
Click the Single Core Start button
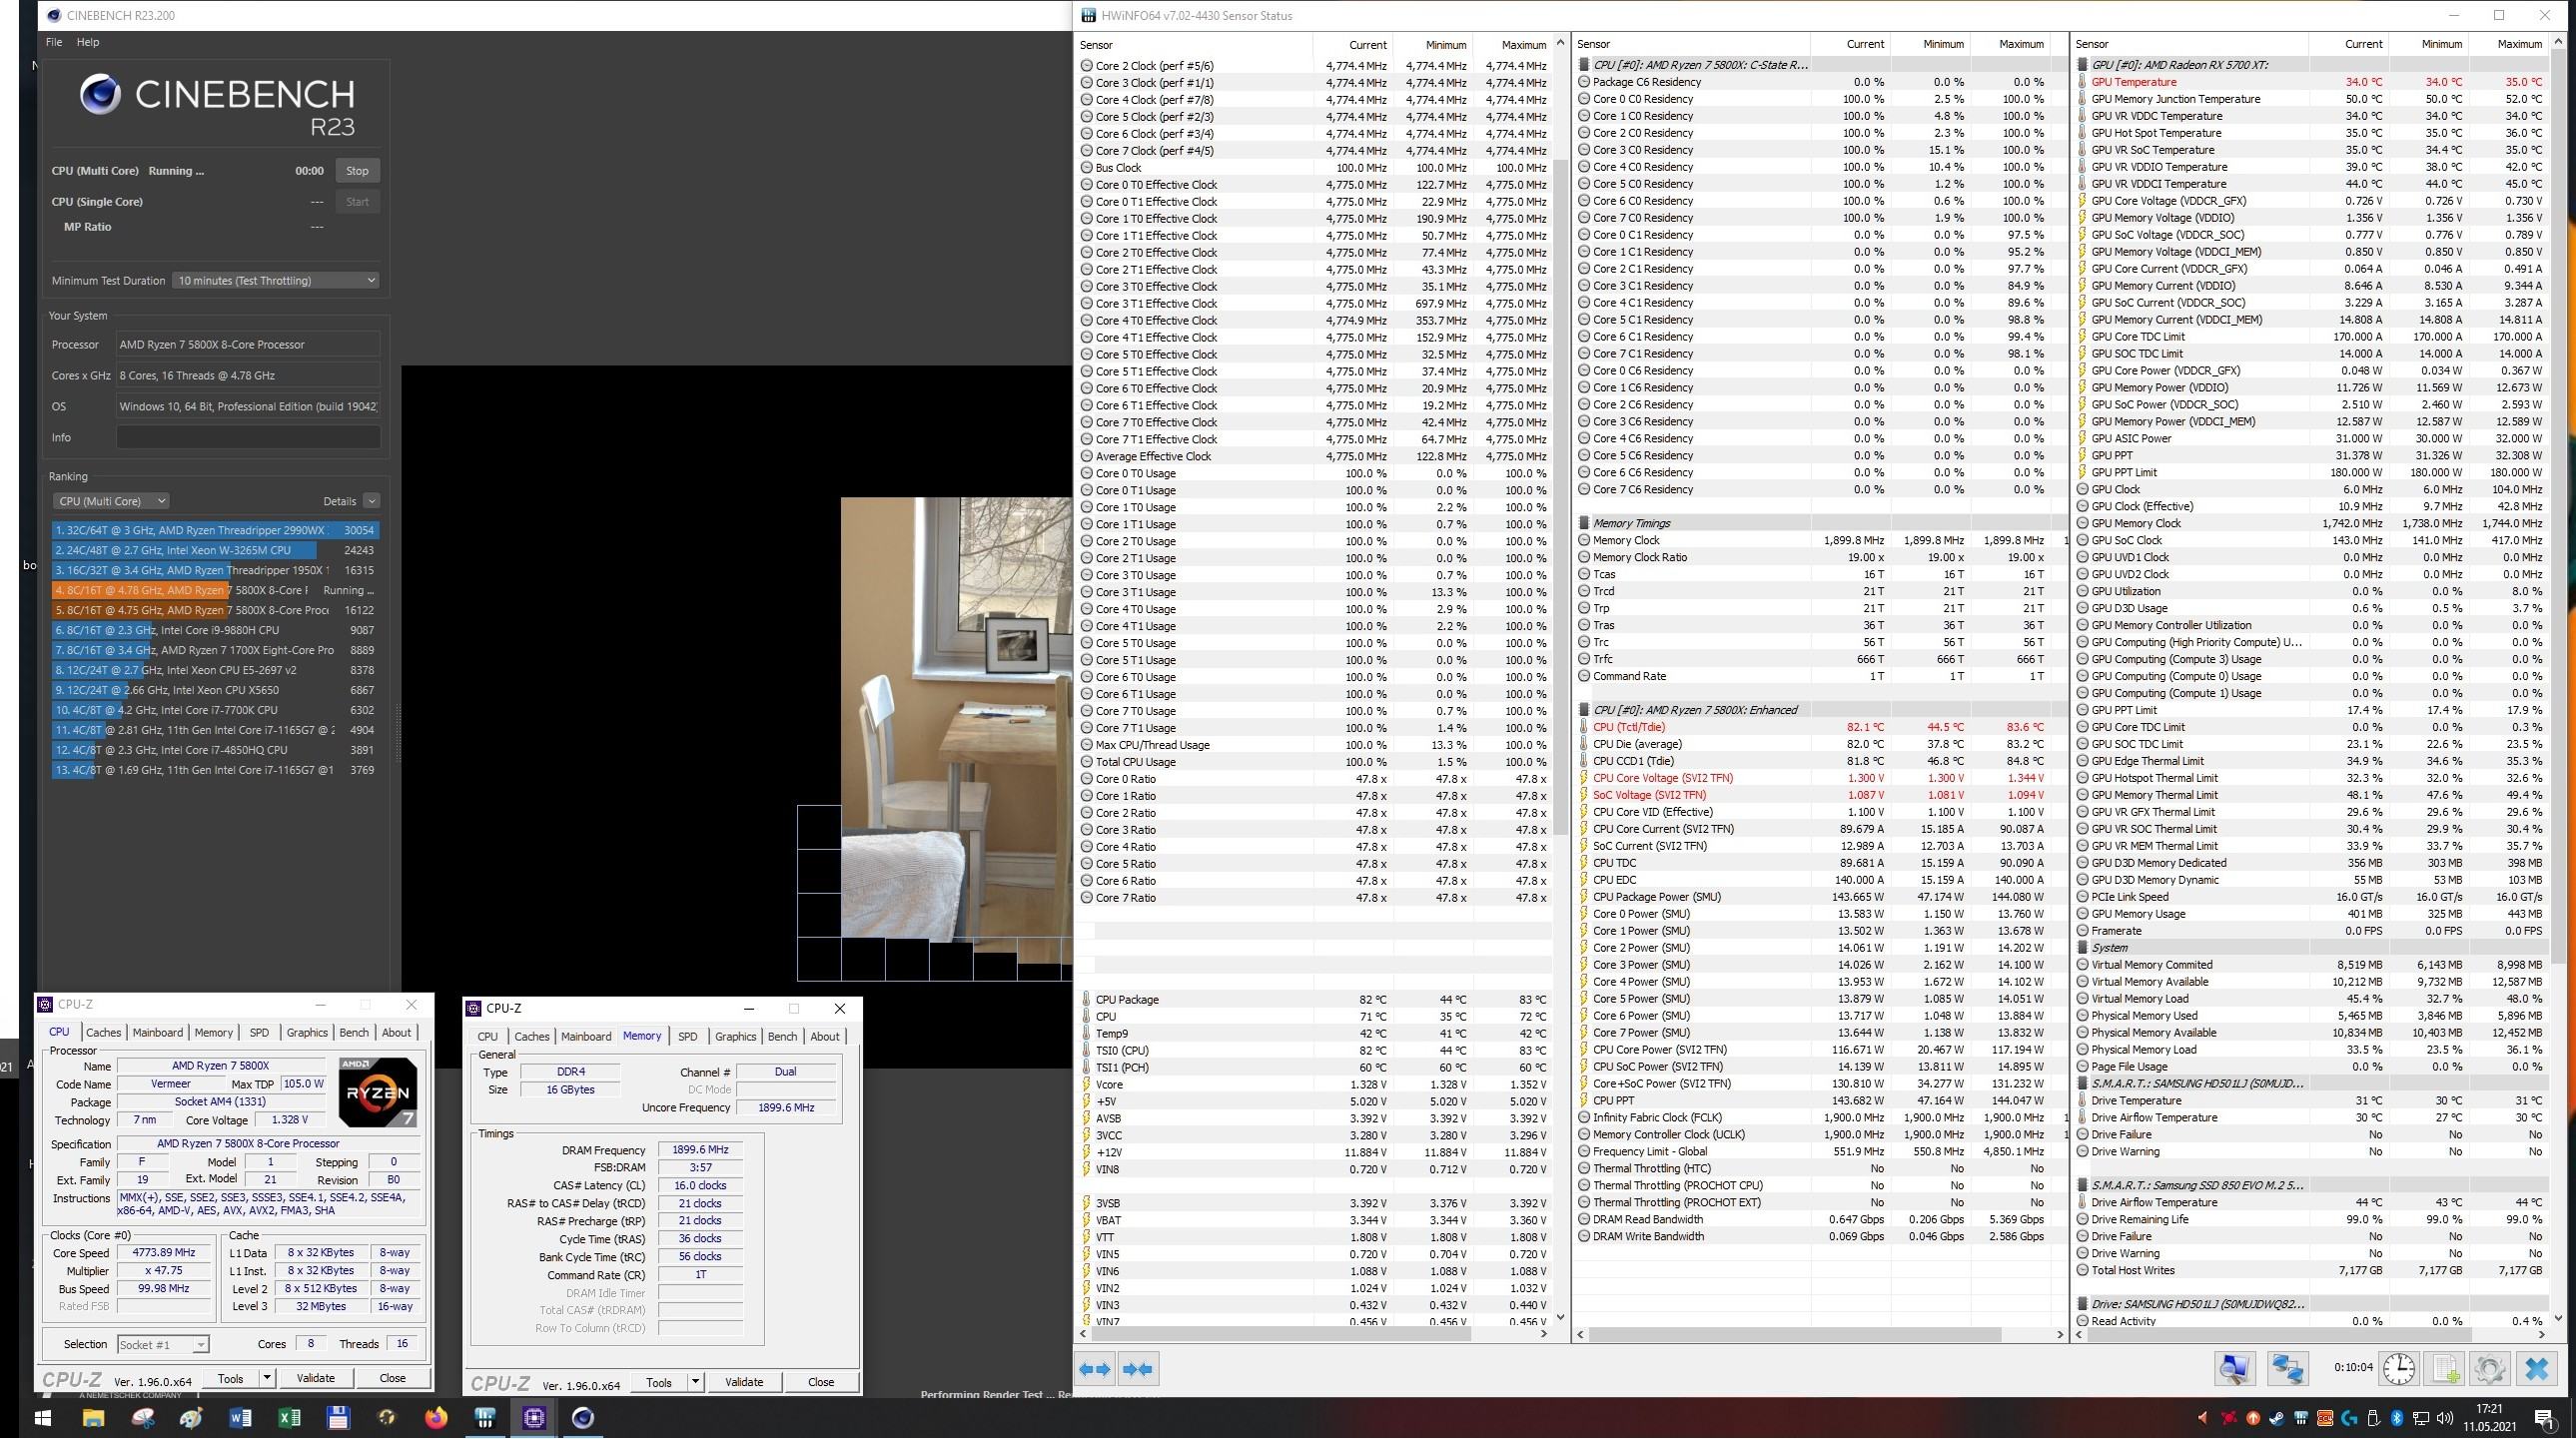(x=357, y=202)
